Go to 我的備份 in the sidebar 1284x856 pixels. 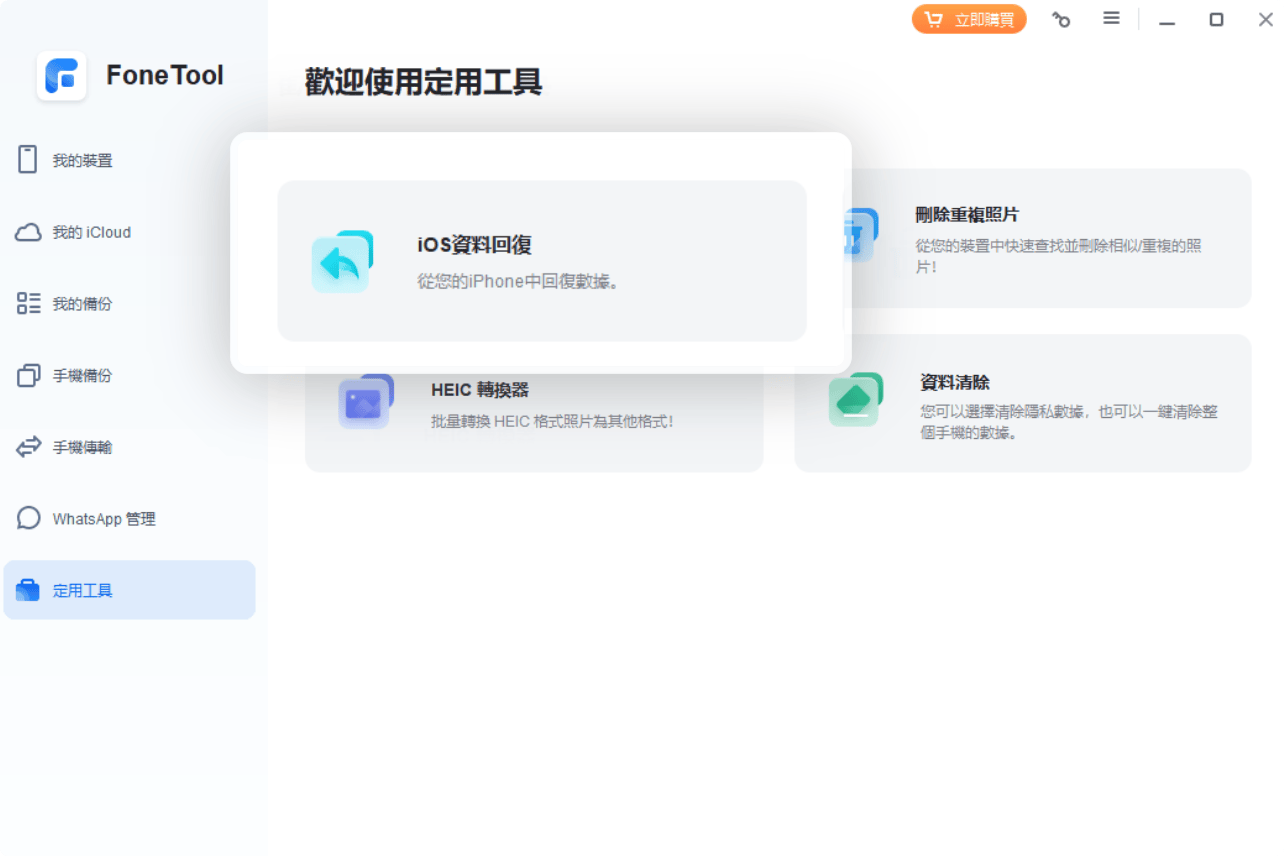[x=82, y=304]
